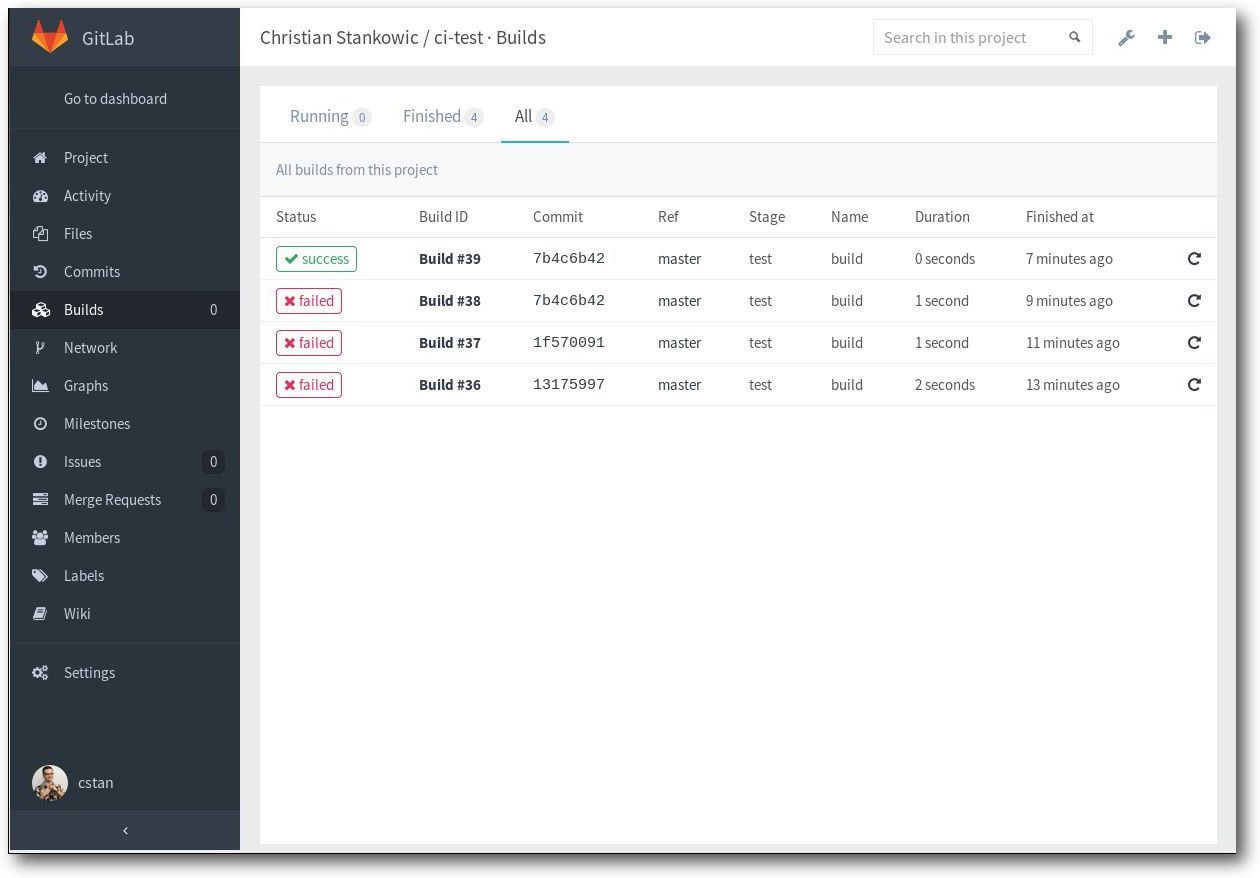Click the Issues count badge
Screen dimensions: 1260x878
tap(213, 462)
